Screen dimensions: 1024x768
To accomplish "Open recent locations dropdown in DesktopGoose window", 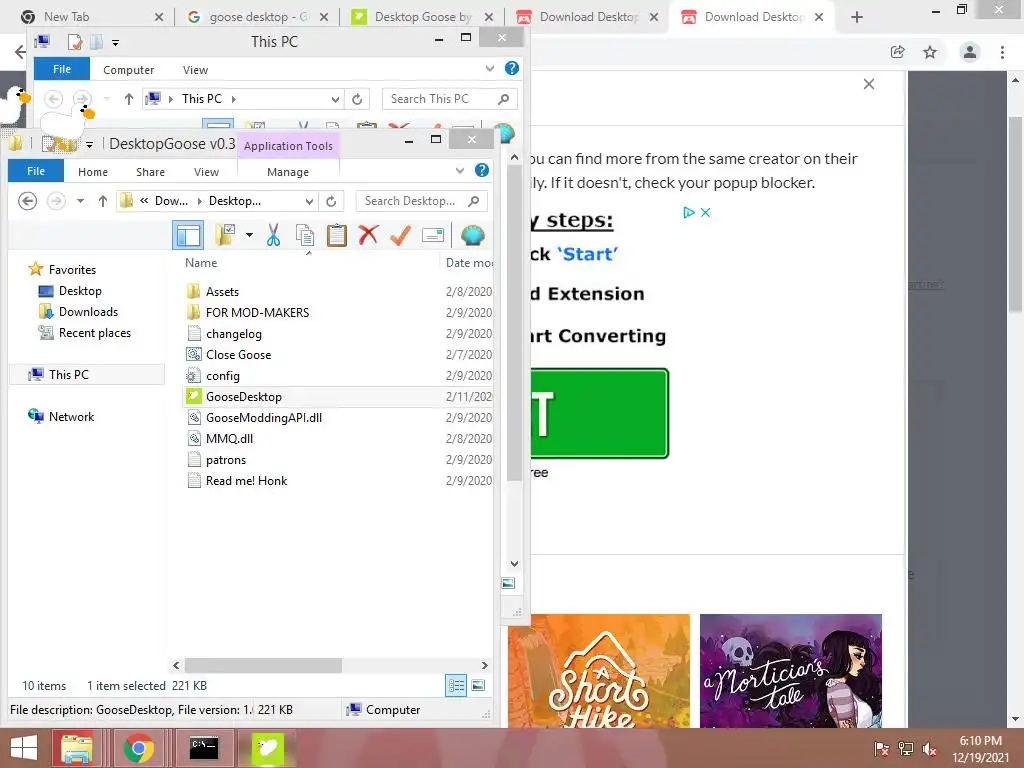I will (80, 201).
